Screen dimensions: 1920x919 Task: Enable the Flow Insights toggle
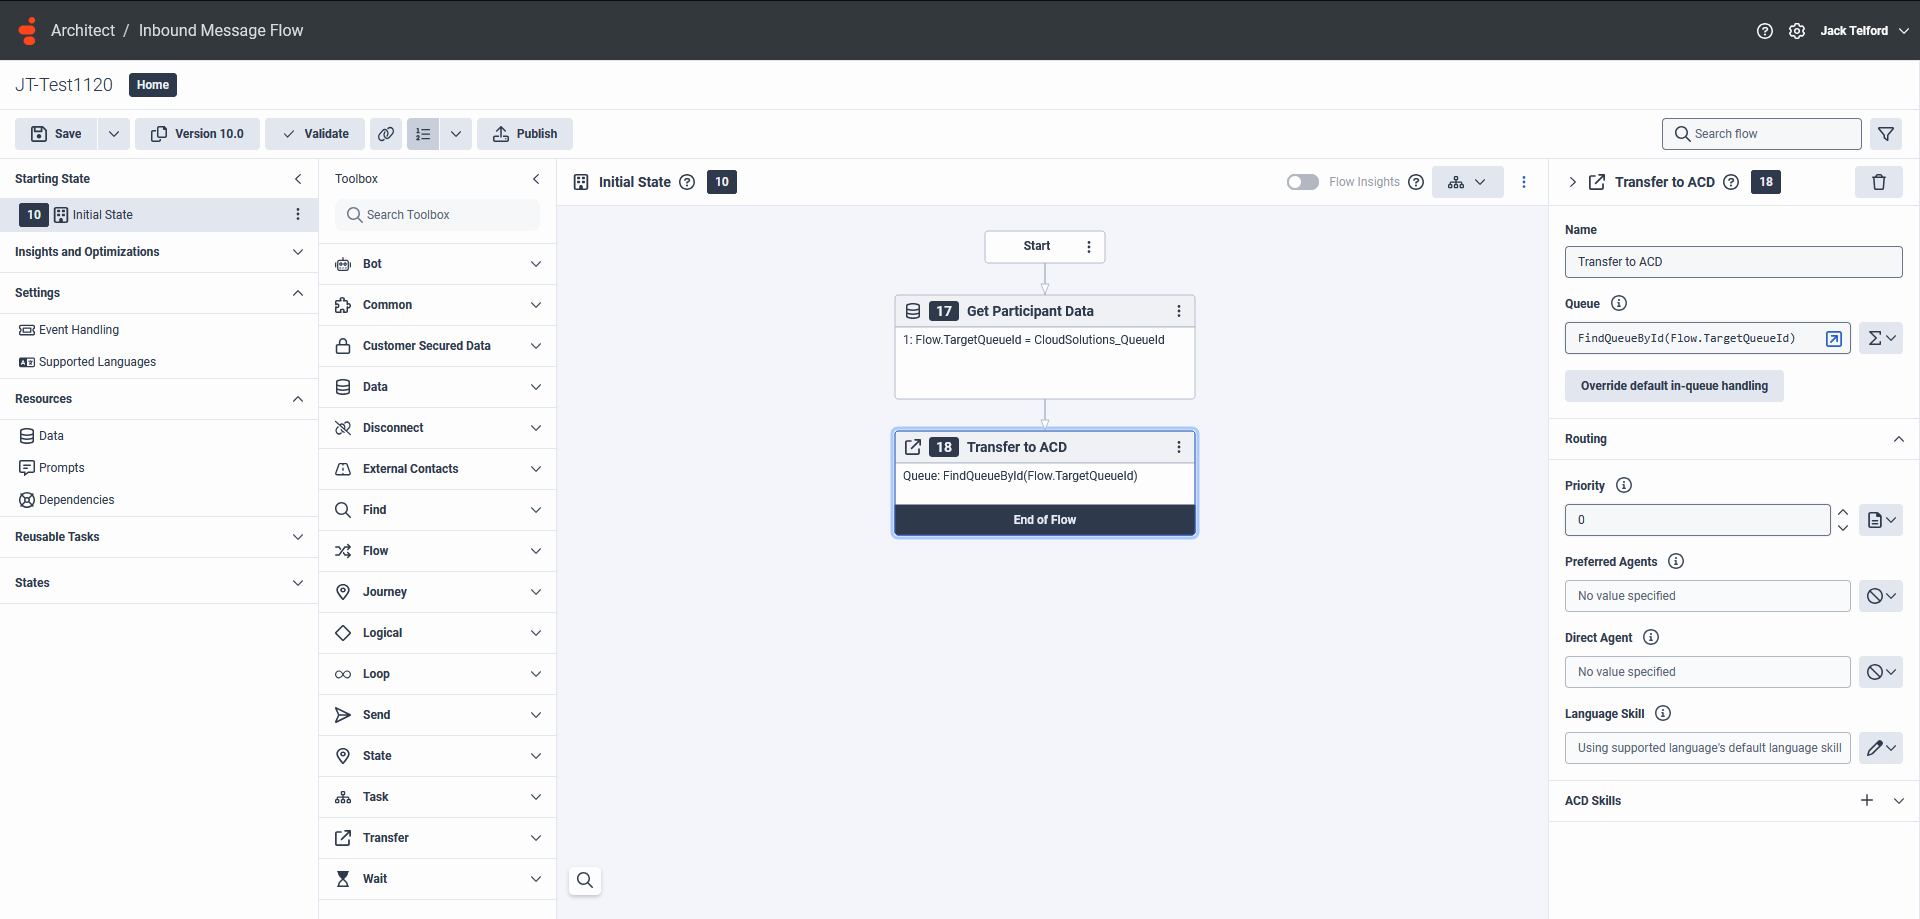pos(1302,182)
